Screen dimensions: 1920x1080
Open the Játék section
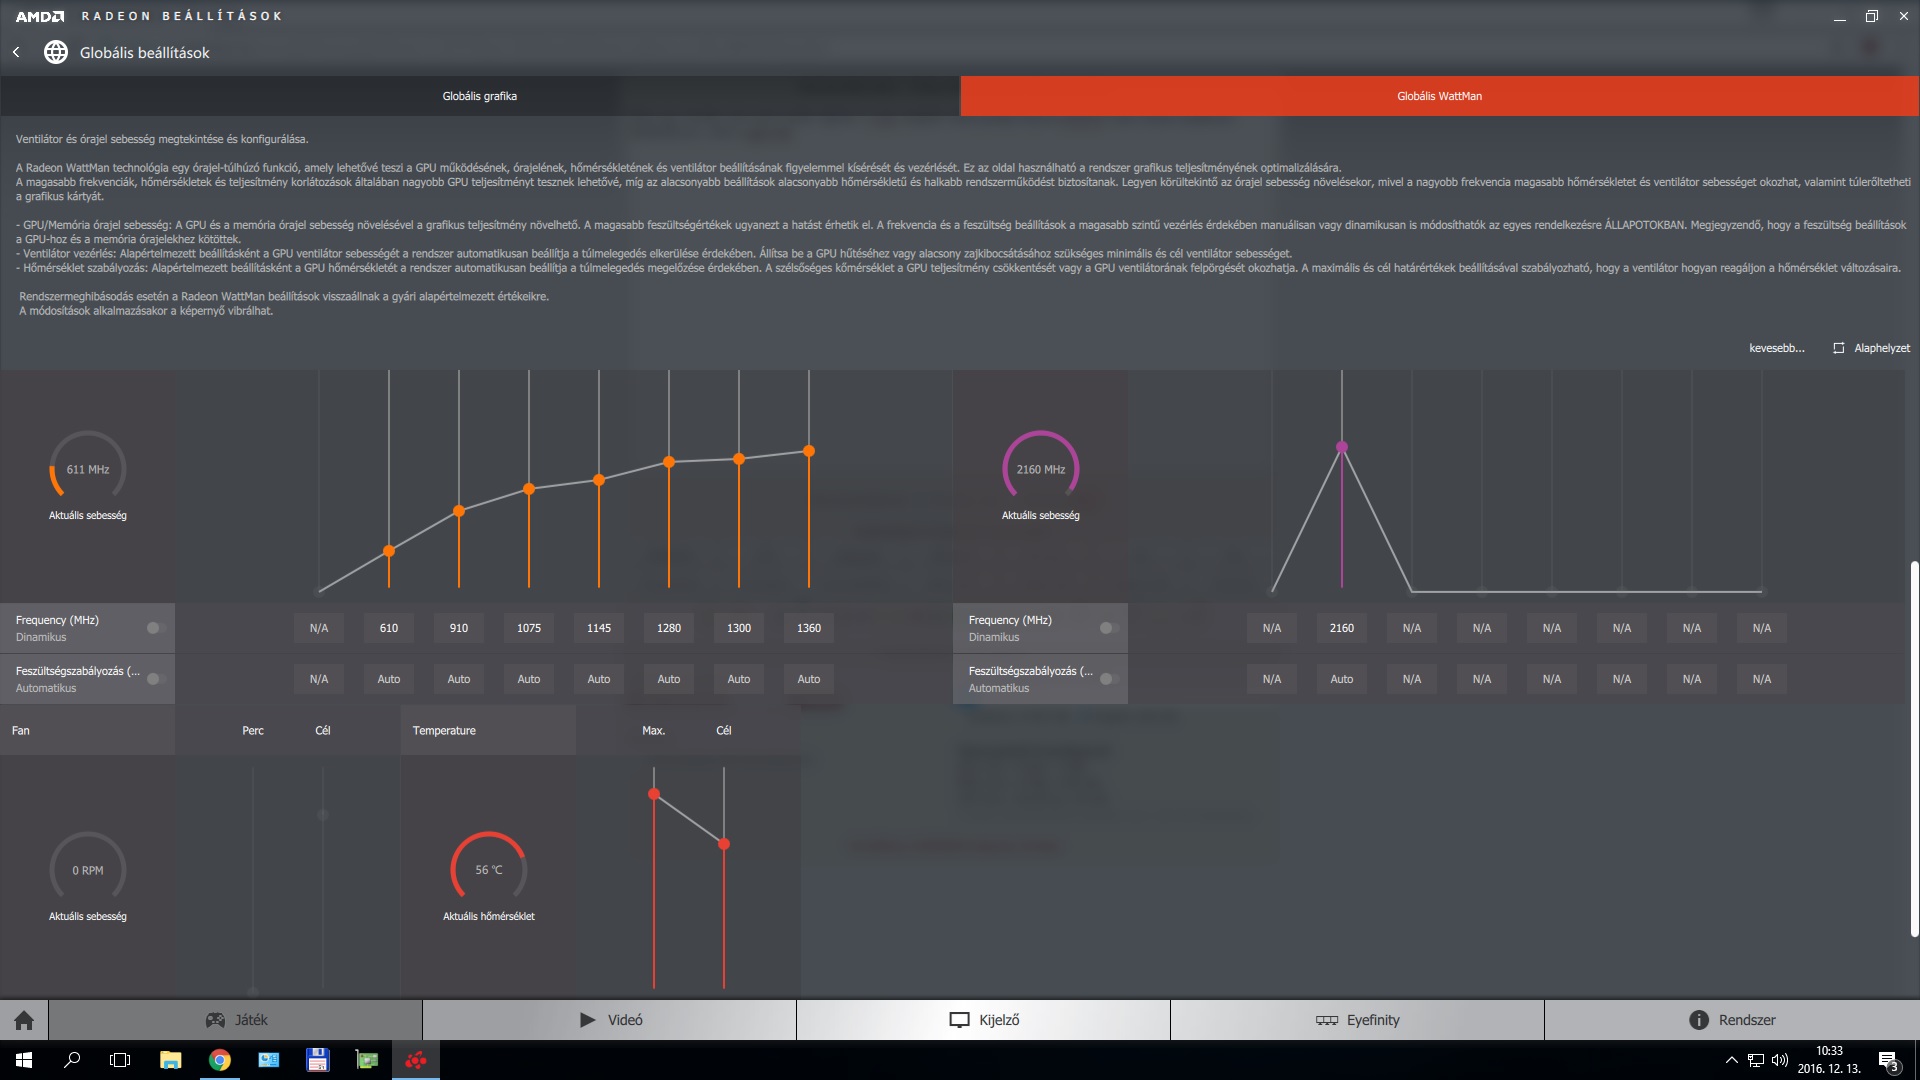(235, 1020)
